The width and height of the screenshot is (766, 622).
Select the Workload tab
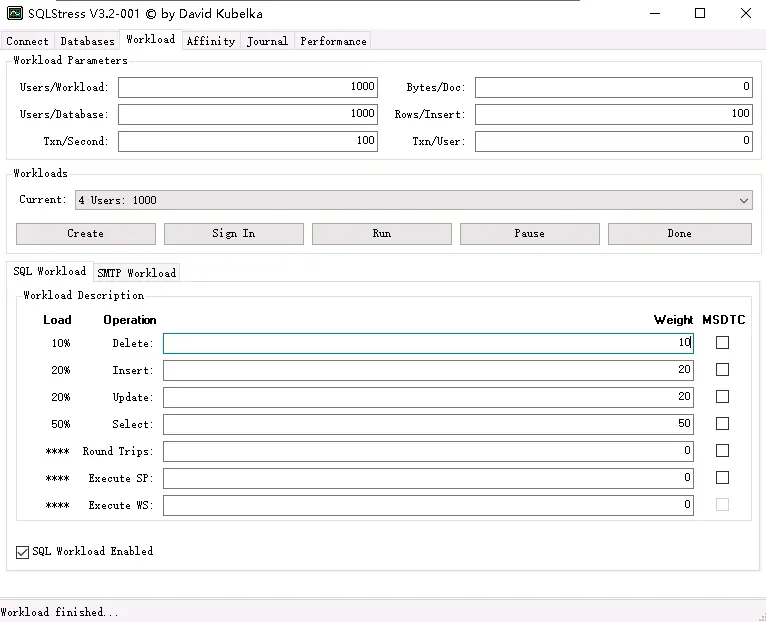[150, 40]
